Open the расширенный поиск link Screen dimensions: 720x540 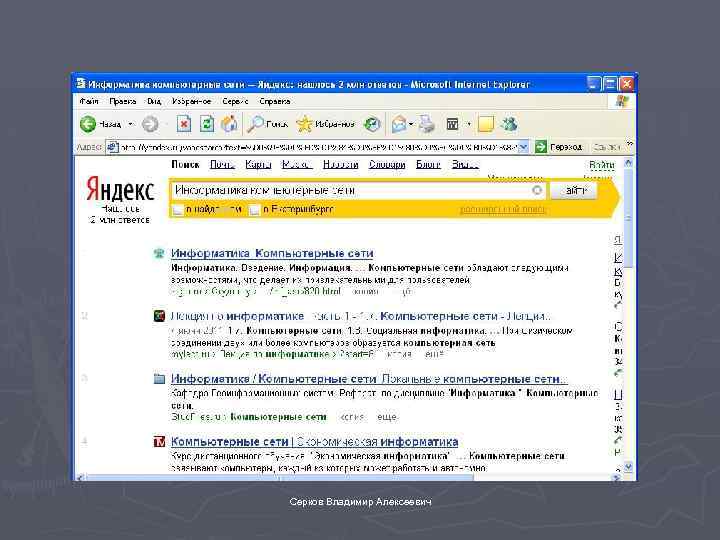pyautogui.click(x=502, y=209)
